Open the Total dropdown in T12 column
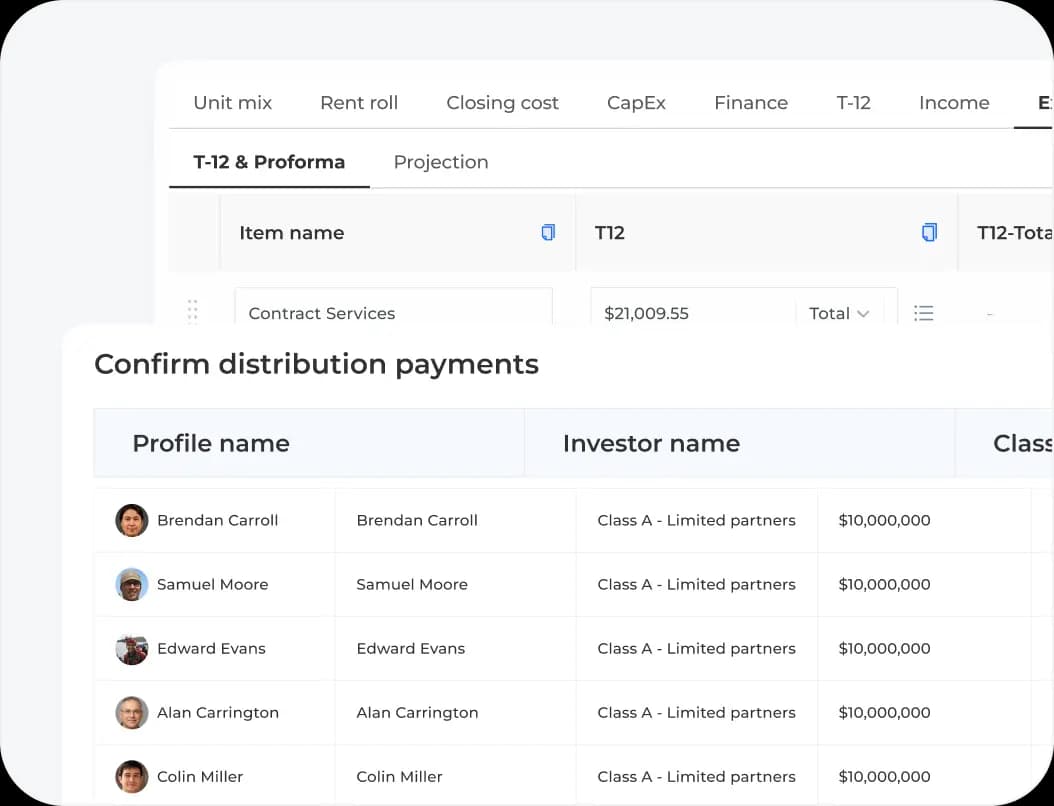 (x=839, y=313)
